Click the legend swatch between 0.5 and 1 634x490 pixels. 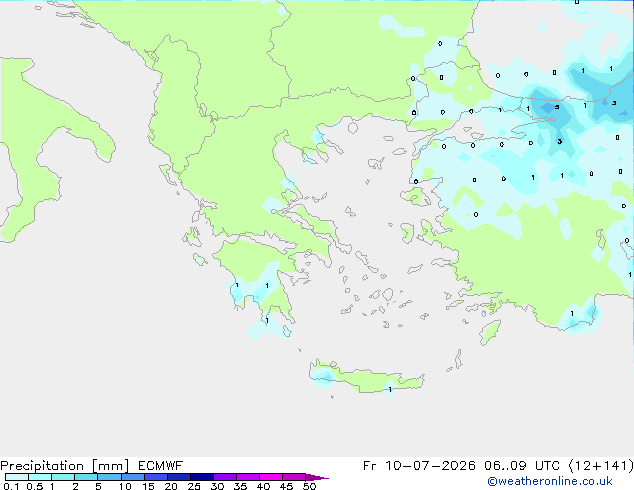40,477
